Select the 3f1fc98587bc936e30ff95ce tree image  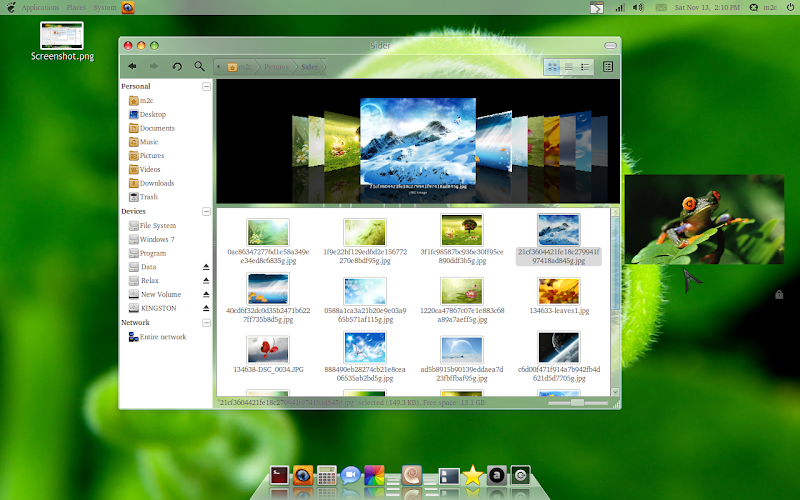(x=462, y=230)
